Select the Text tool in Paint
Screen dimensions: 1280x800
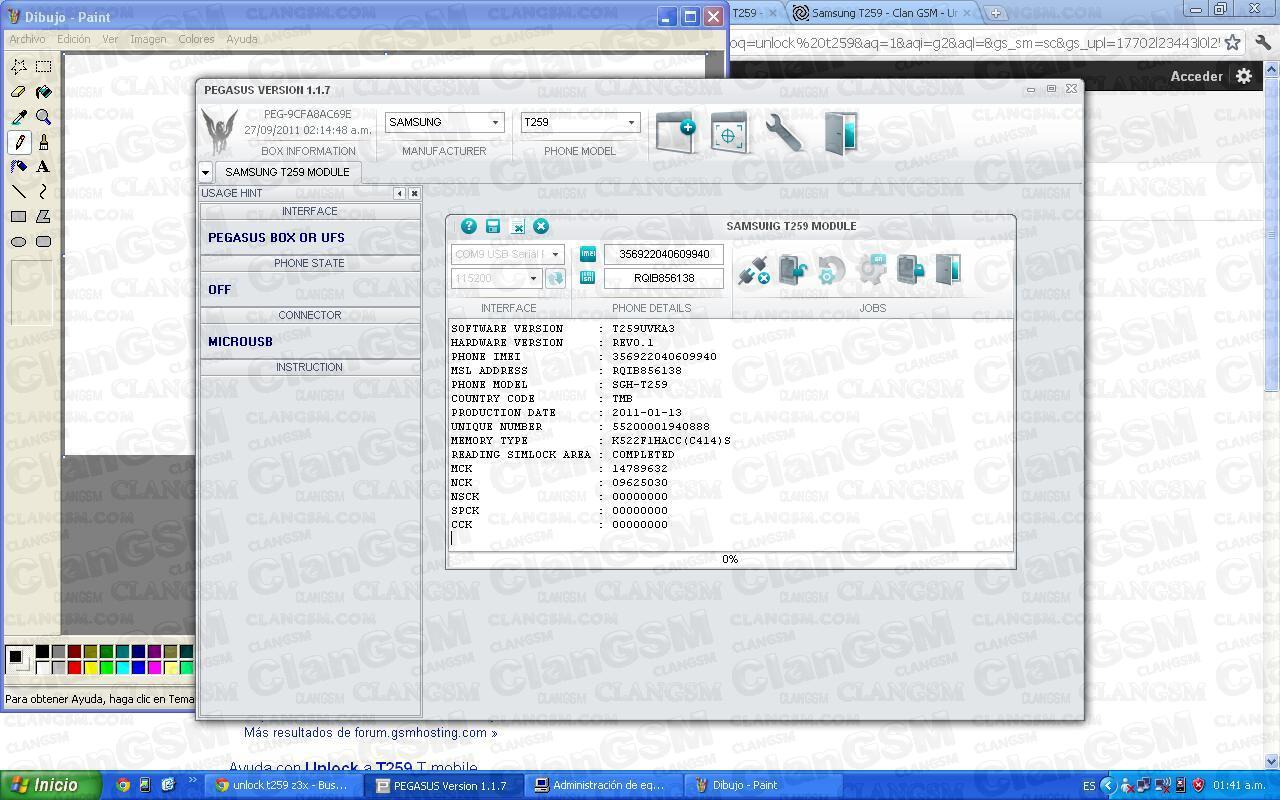[x=44, y=167]
